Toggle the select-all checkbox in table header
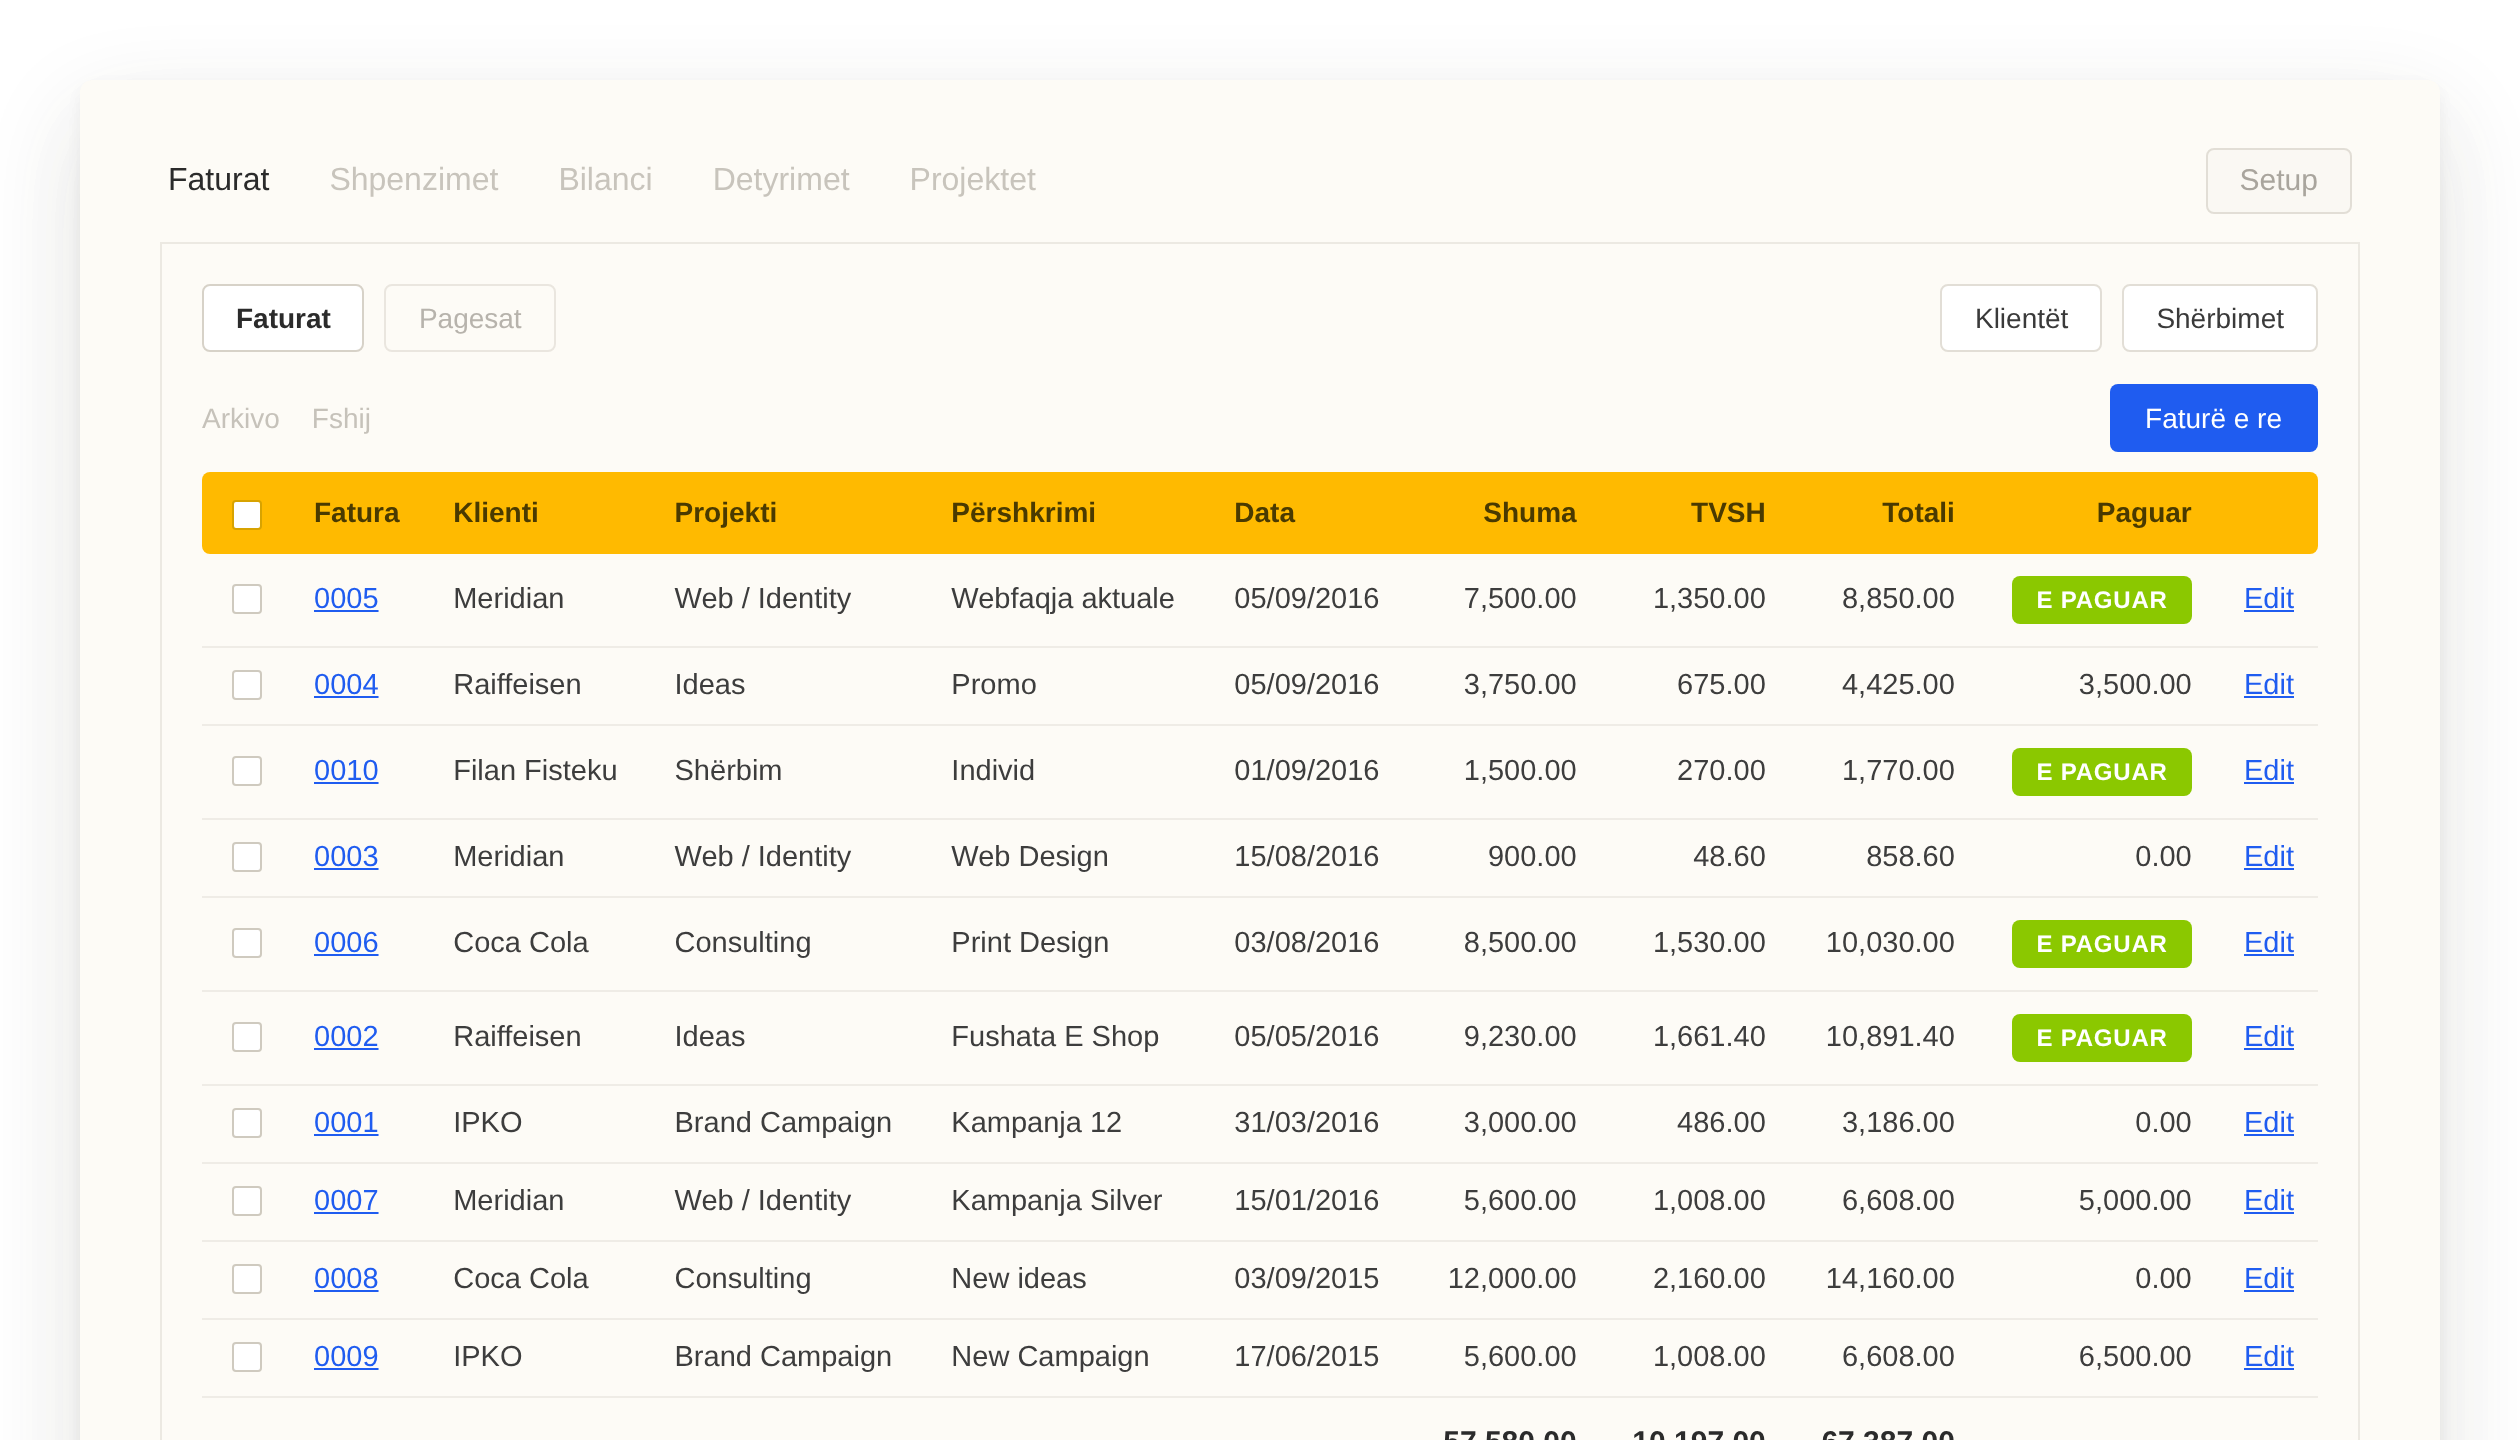 247,514
